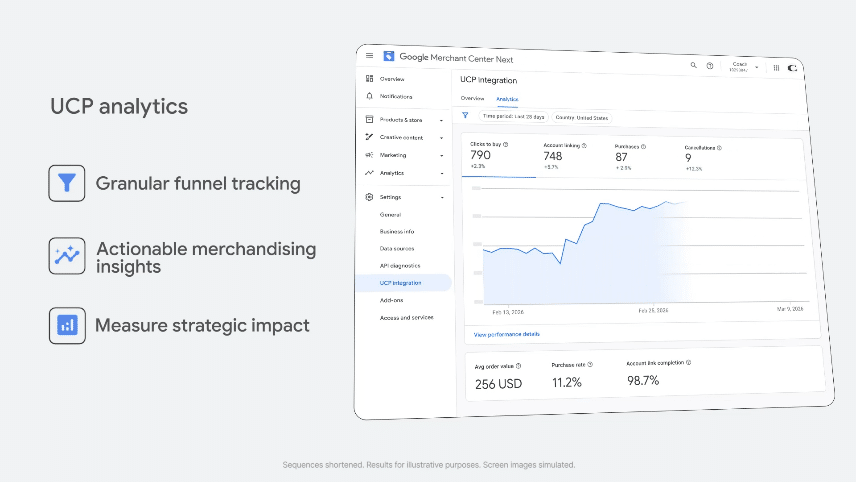Open the Google apps grid icon
Image resolution: width=856 pixels, height=482 pixels.
(x=776, y=68)
